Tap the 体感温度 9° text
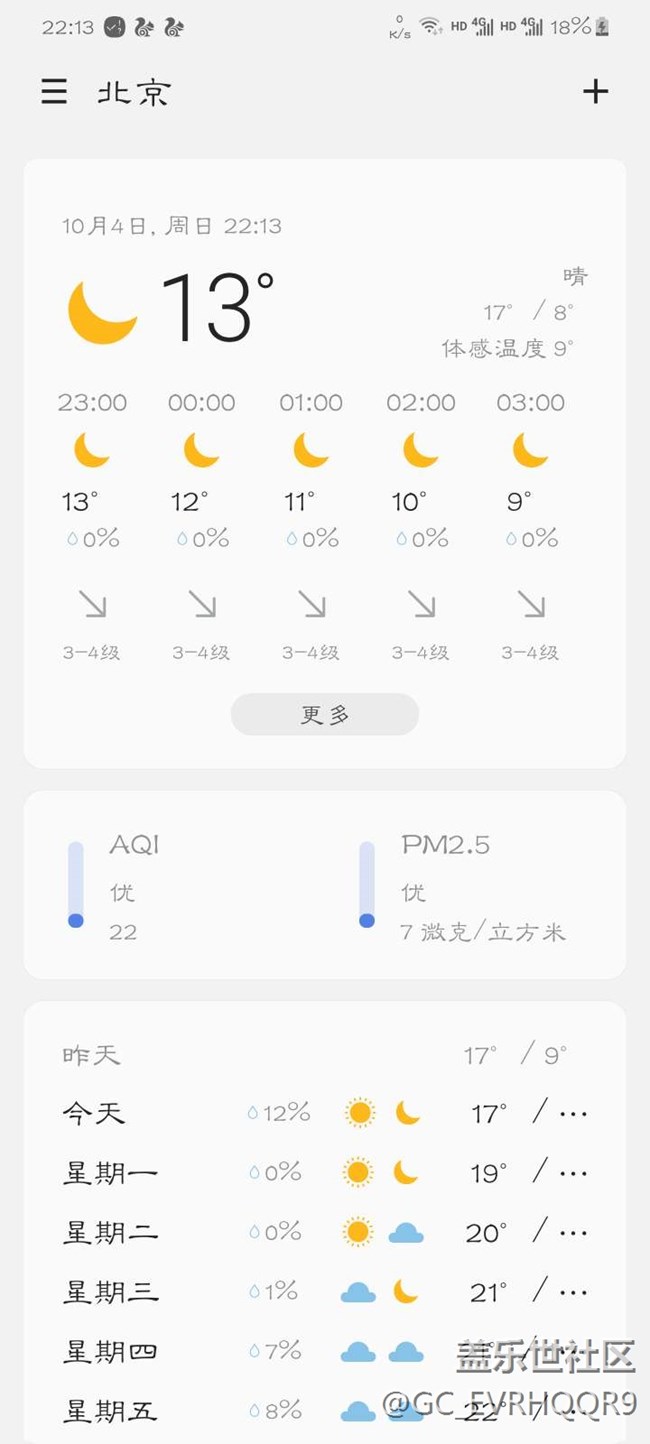The image size is (650, 1444). pos(508,348)
